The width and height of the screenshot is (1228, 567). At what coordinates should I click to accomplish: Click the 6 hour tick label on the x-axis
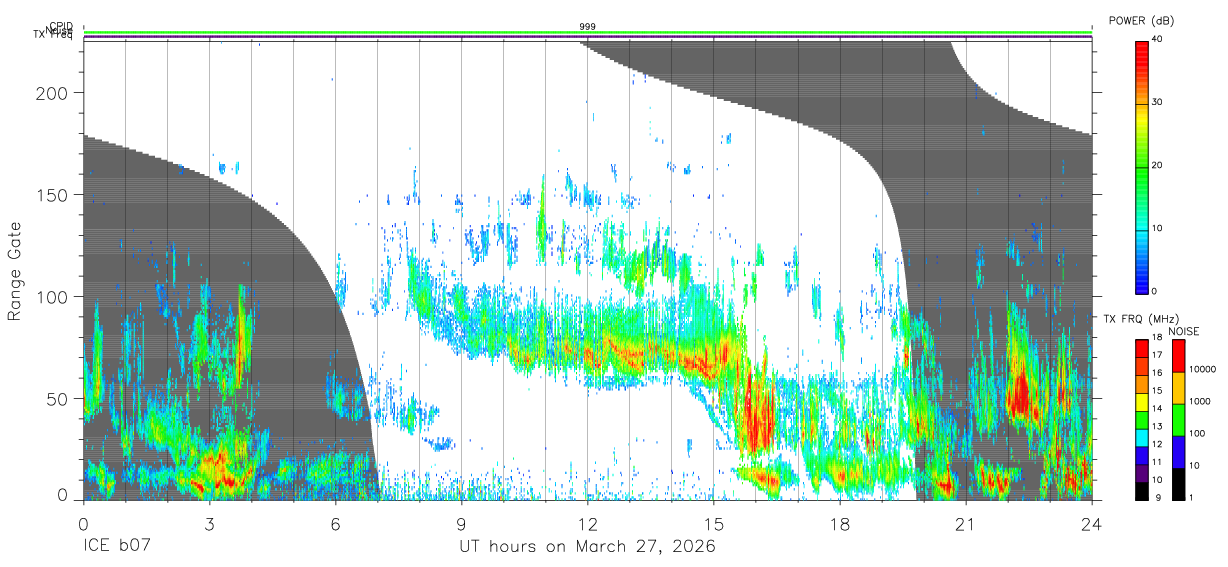tap(335, 524)
